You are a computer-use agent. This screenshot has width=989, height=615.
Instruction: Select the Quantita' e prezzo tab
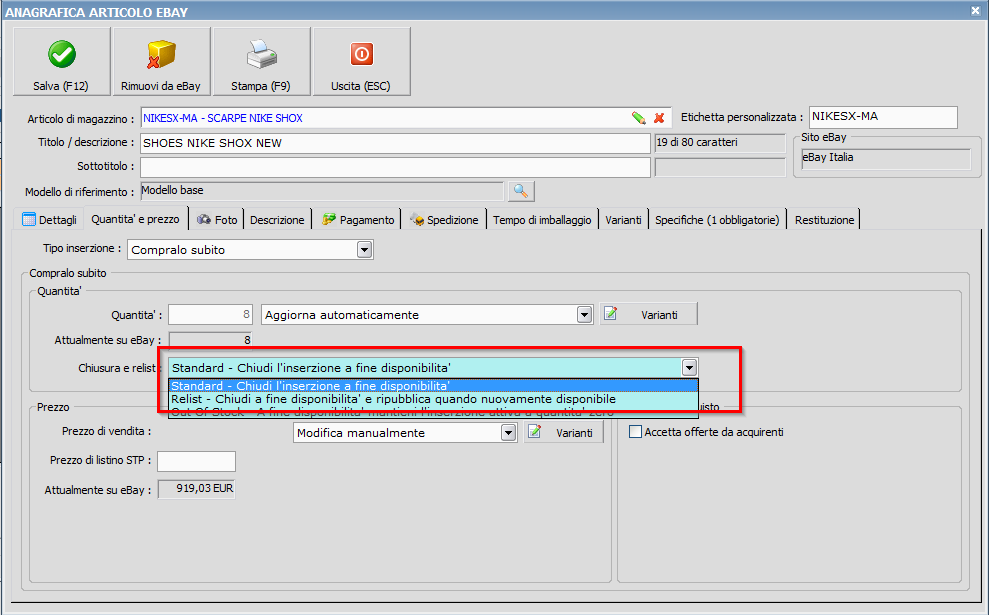click(136, 219)
